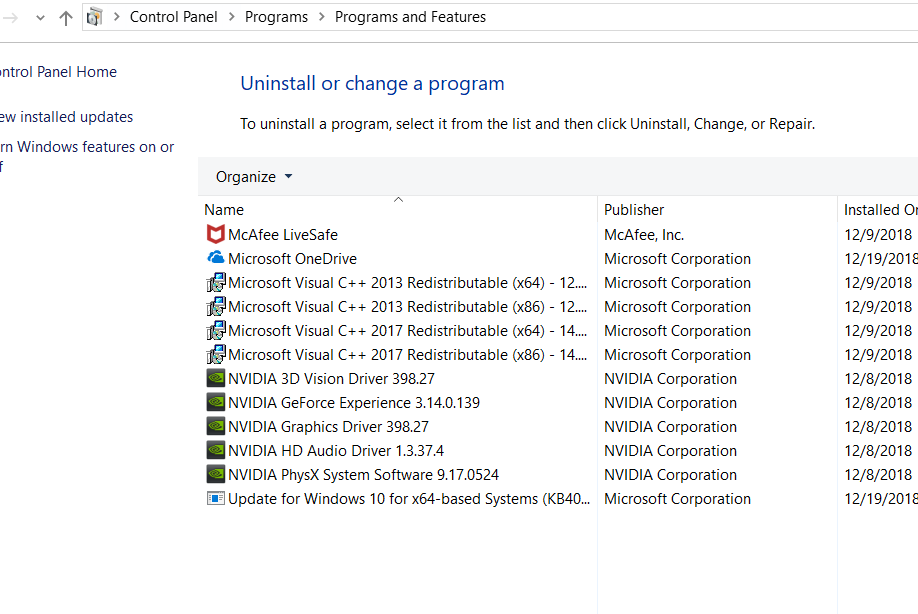Click icon for Visual C++ 2013 Redistributable (x86)
This screenshot has width=918, height=614.
pyautogui.click(x=215, y=307)
